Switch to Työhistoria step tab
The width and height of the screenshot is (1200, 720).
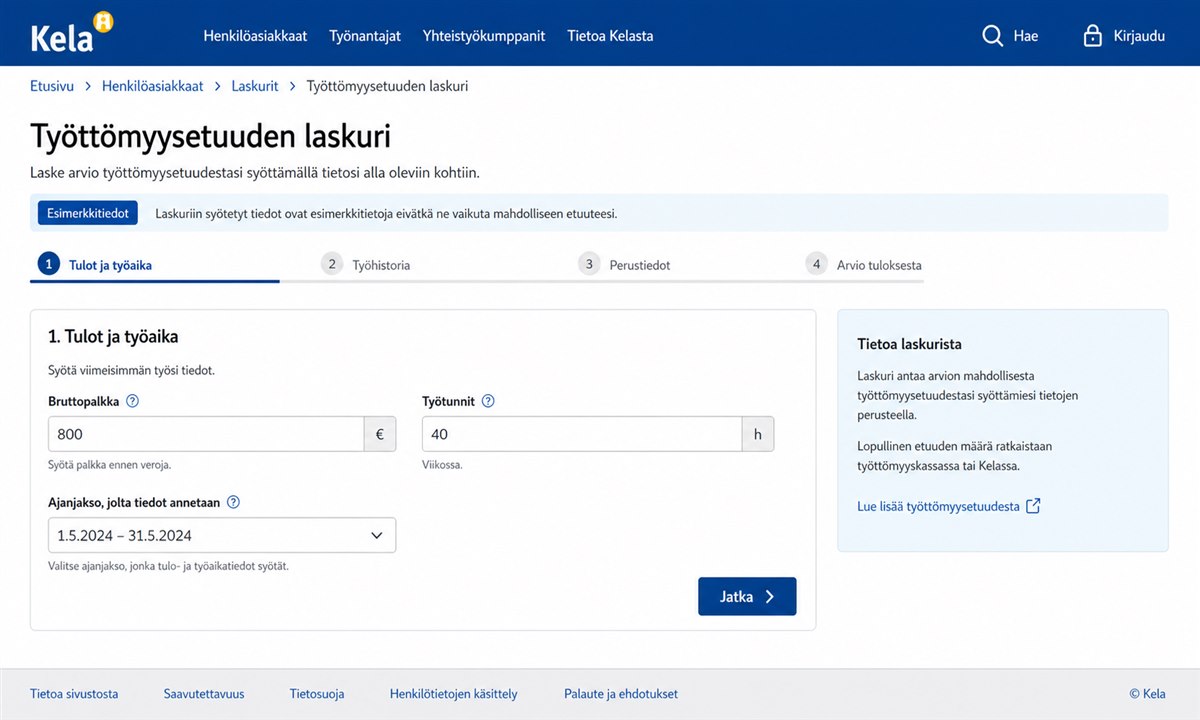[x=380, y=266]
